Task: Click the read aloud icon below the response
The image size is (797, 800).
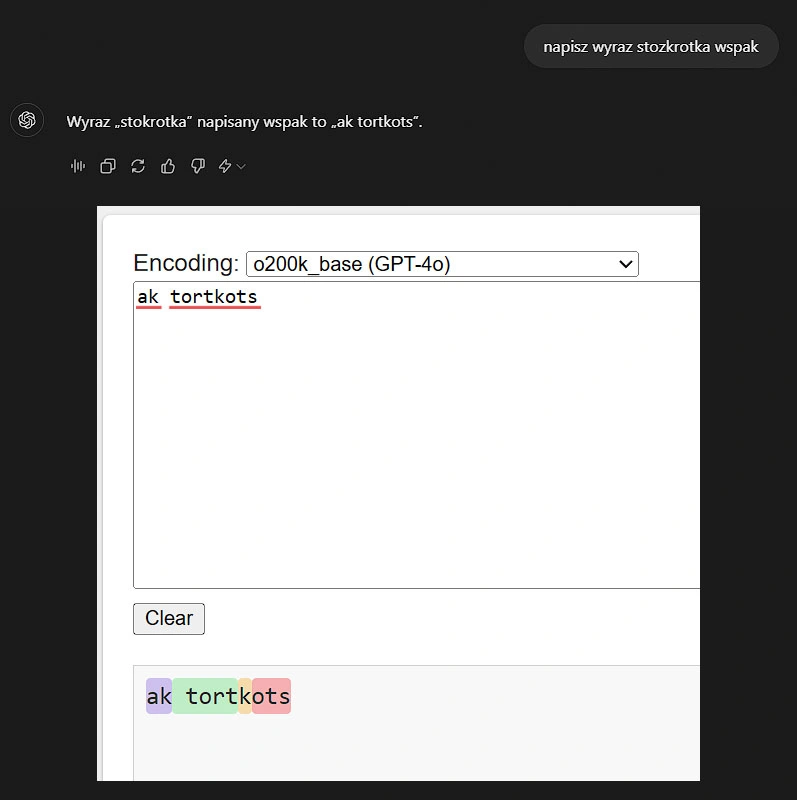Action: [78, 166]
